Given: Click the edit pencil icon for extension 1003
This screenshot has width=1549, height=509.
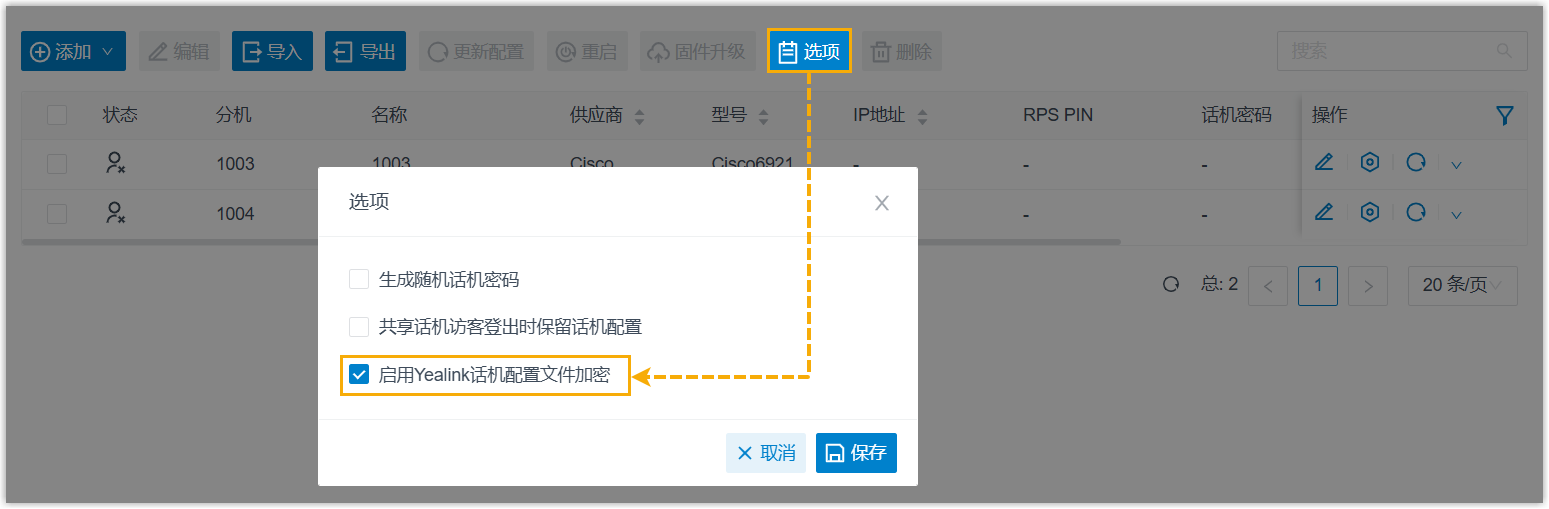Looking at the screenshot, I should coord(1324,163).
